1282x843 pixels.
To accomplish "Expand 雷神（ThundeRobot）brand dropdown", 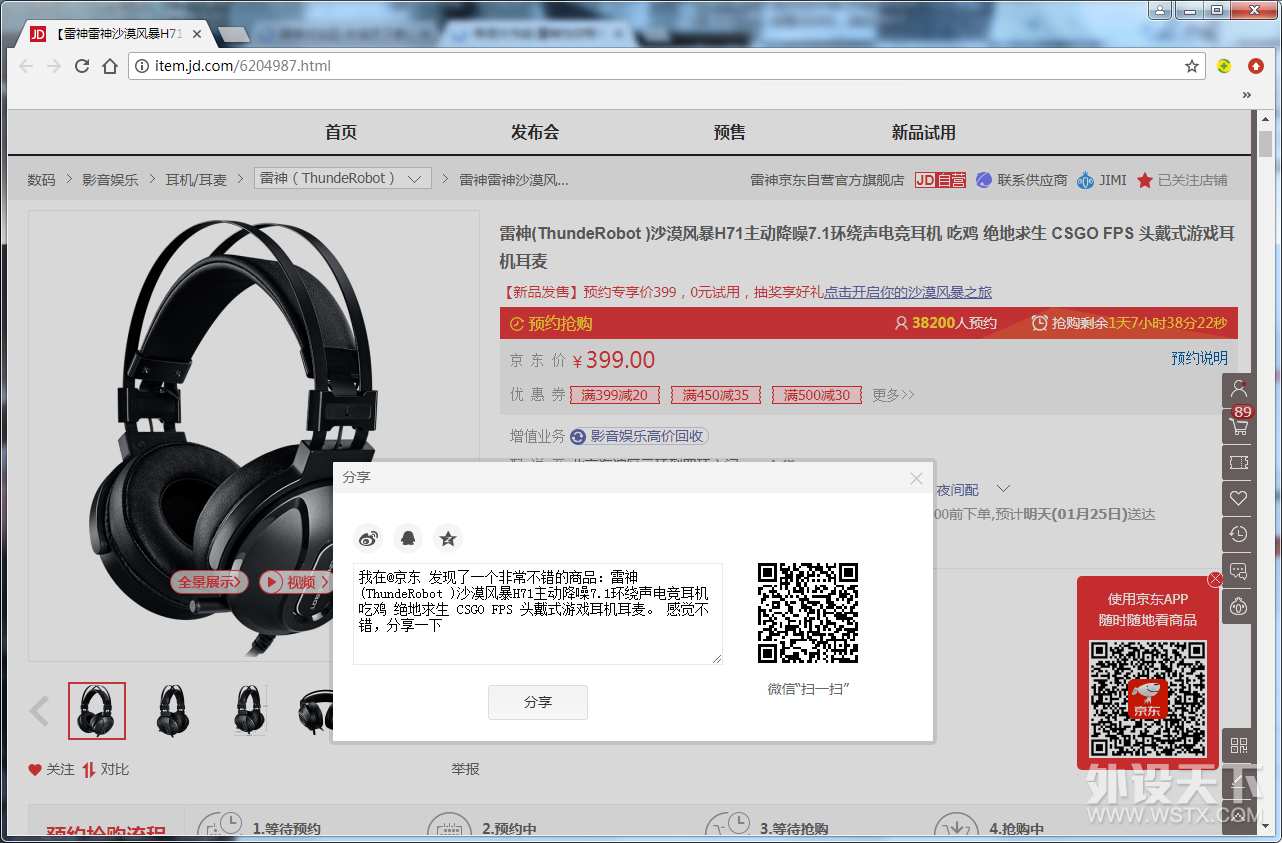I will pyautogui.click(x=343, y=178).
